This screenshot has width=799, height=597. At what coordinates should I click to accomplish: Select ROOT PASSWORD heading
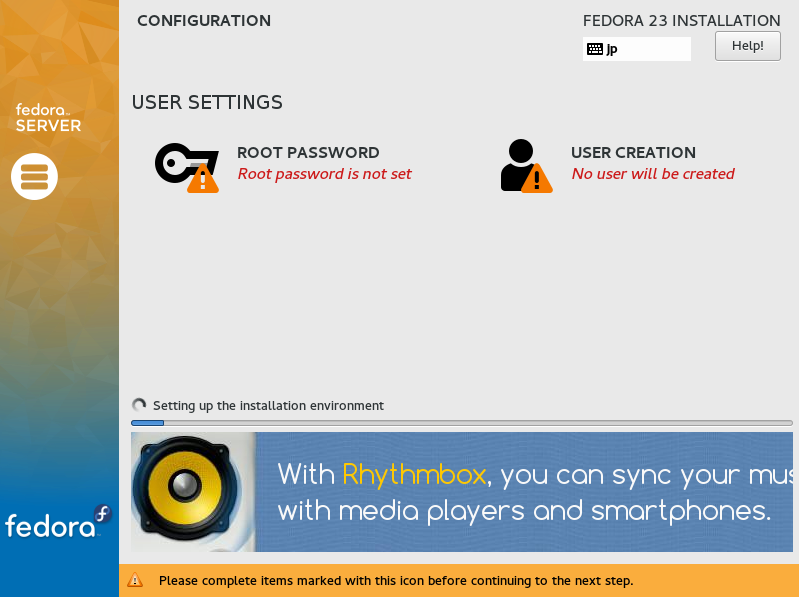(x=308, y=152)
